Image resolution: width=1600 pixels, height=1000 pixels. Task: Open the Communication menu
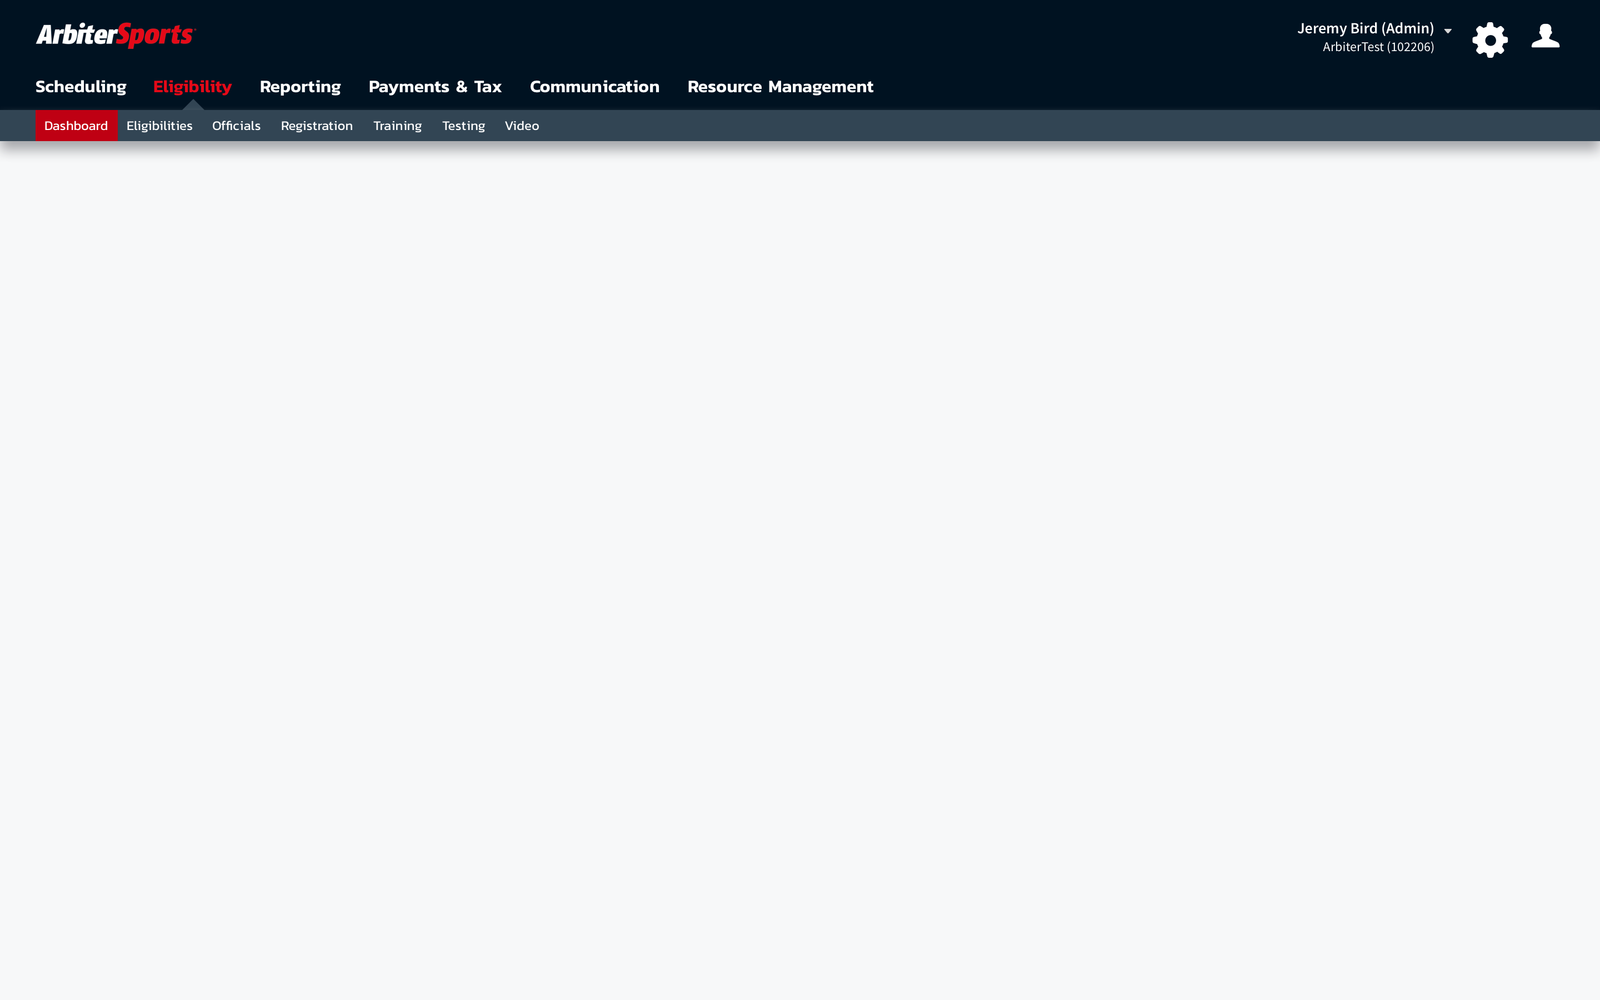(x=595, y=87)
